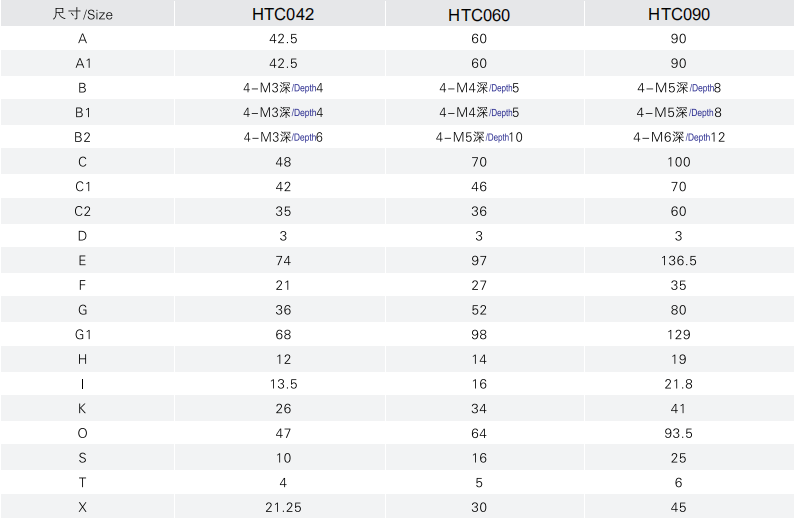Select the 4-M3 Depth6 cell
Screen dimensions: 795x518
click(283, 137)
